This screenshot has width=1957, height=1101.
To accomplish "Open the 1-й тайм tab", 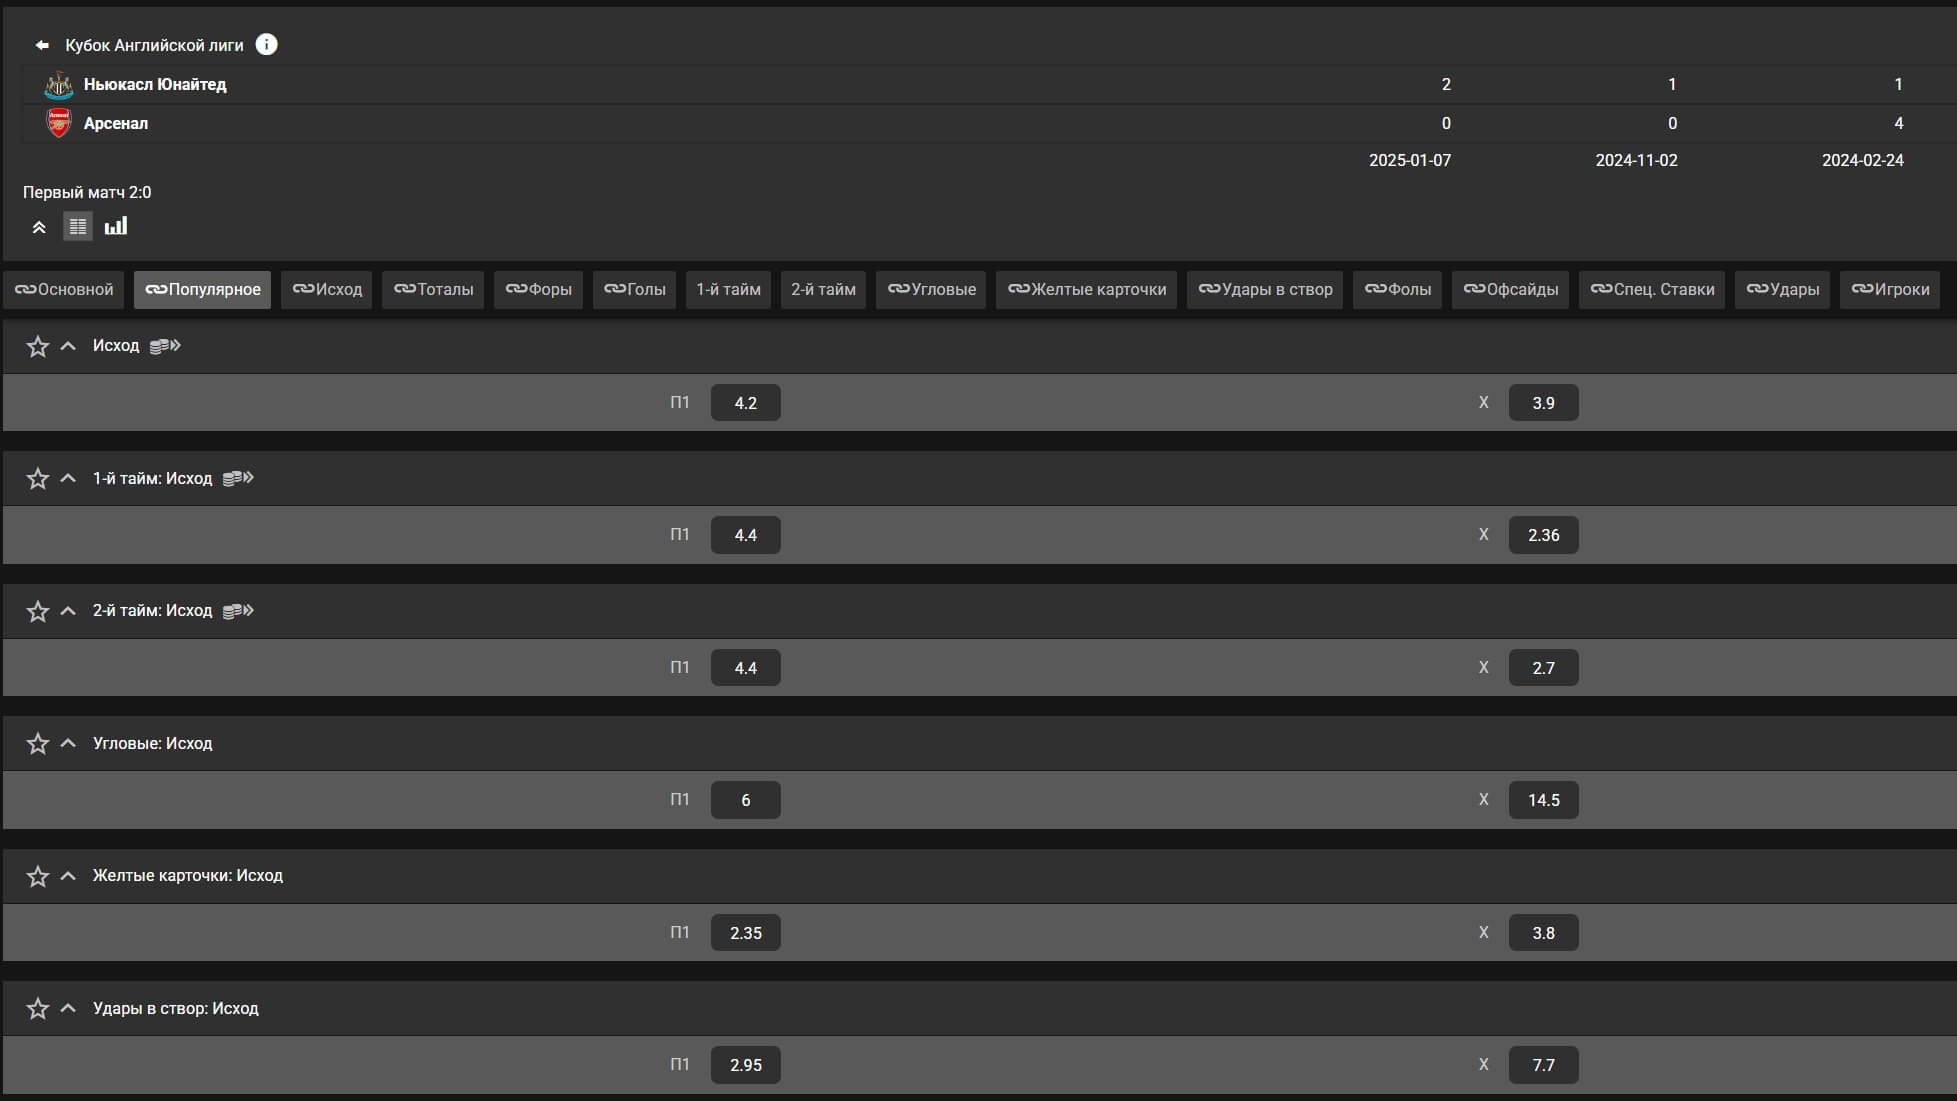I will coord(728,290).
